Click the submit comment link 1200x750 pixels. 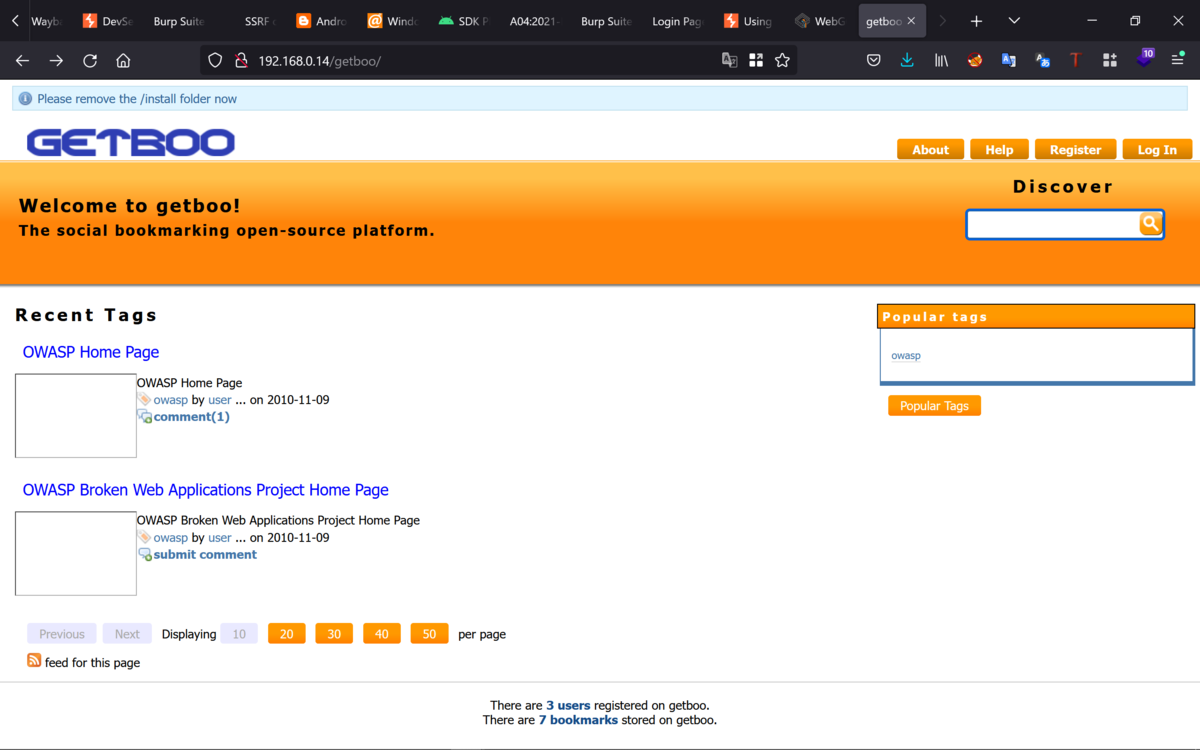(205, 554)
